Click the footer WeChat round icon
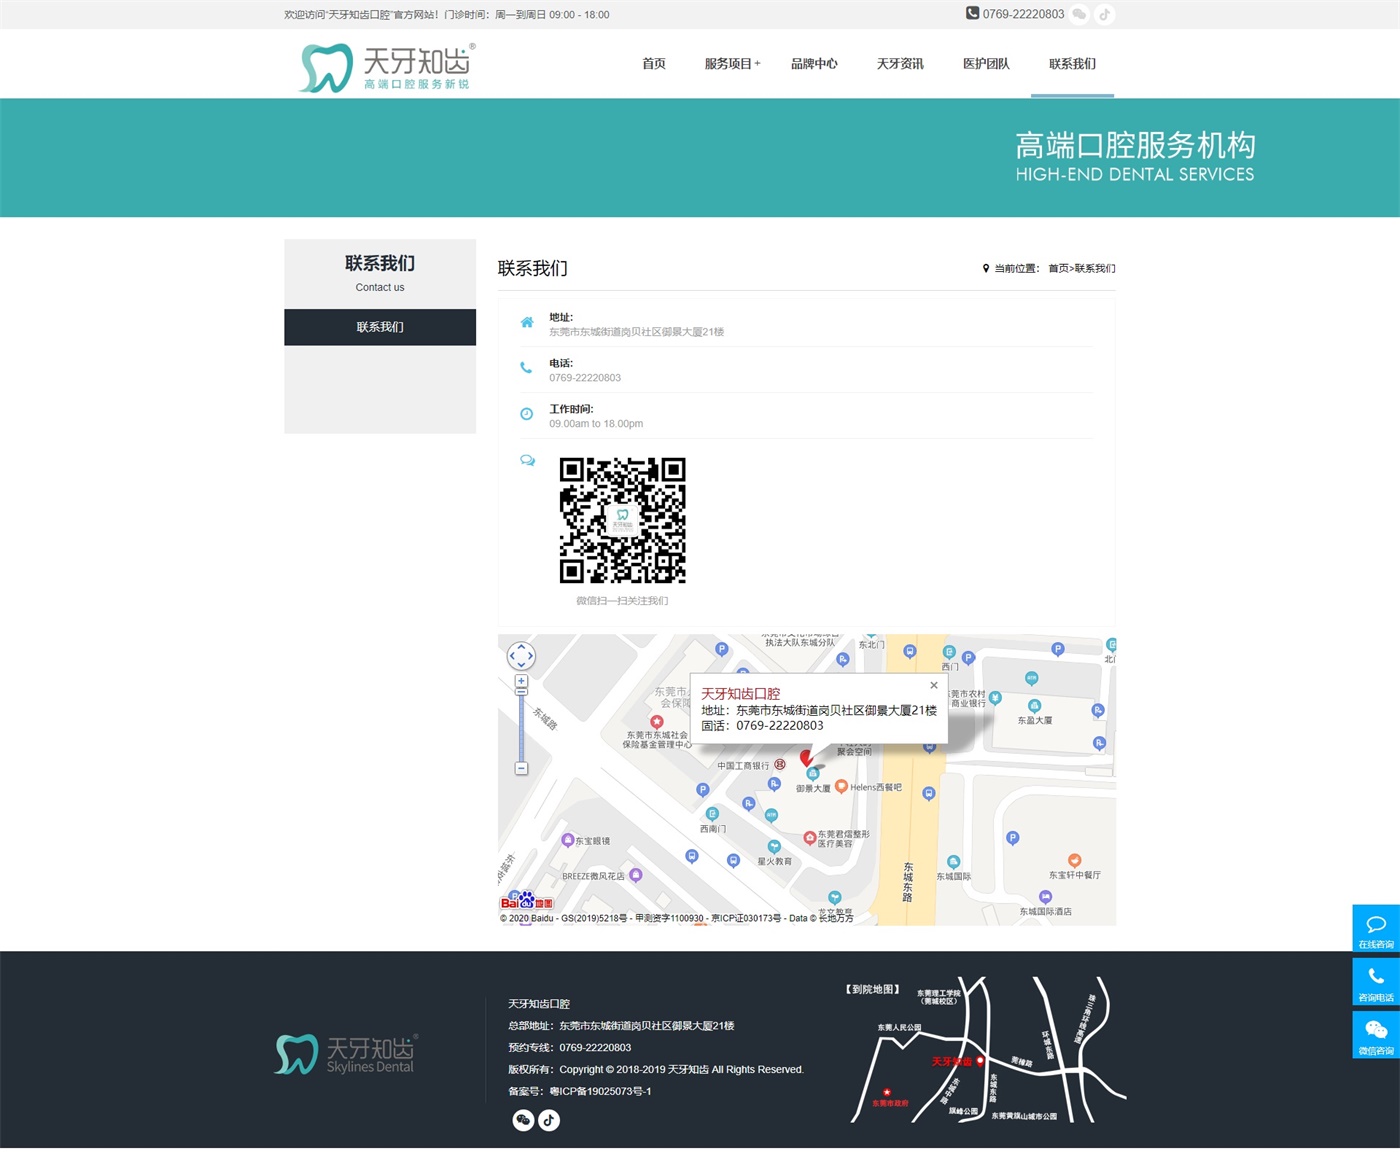Screen dimensions: 1400x1159 pyautogui.click(x=523, y=1120)
